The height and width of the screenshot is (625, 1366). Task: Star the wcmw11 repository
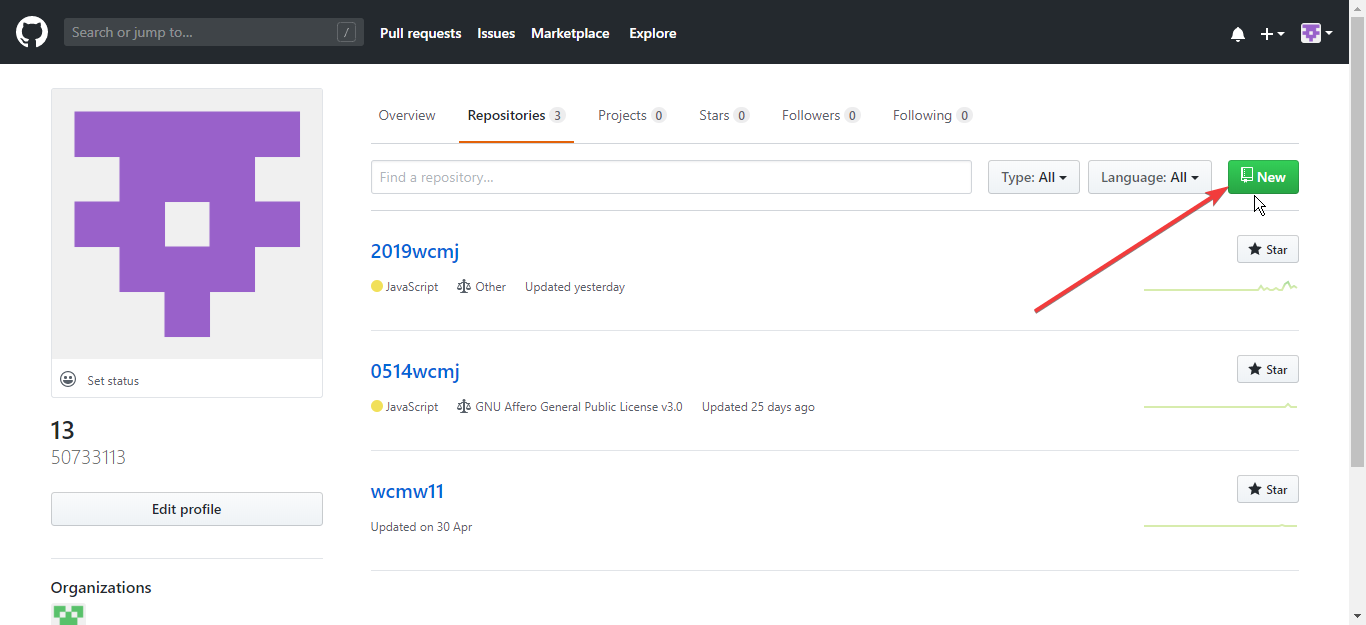1267,490
